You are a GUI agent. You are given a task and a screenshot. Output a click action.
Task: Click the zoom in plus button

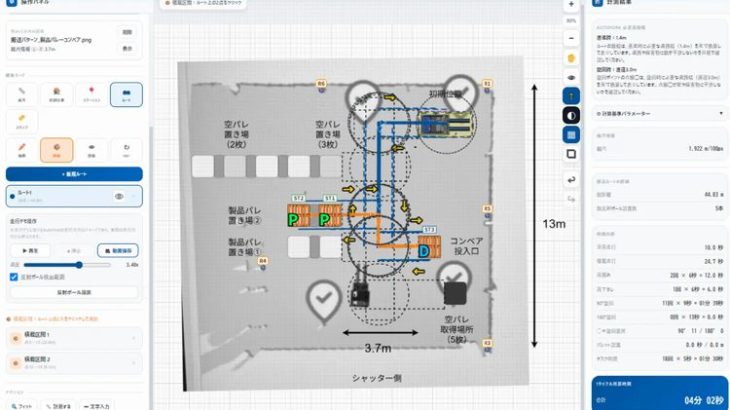click(x=571, y=5)
